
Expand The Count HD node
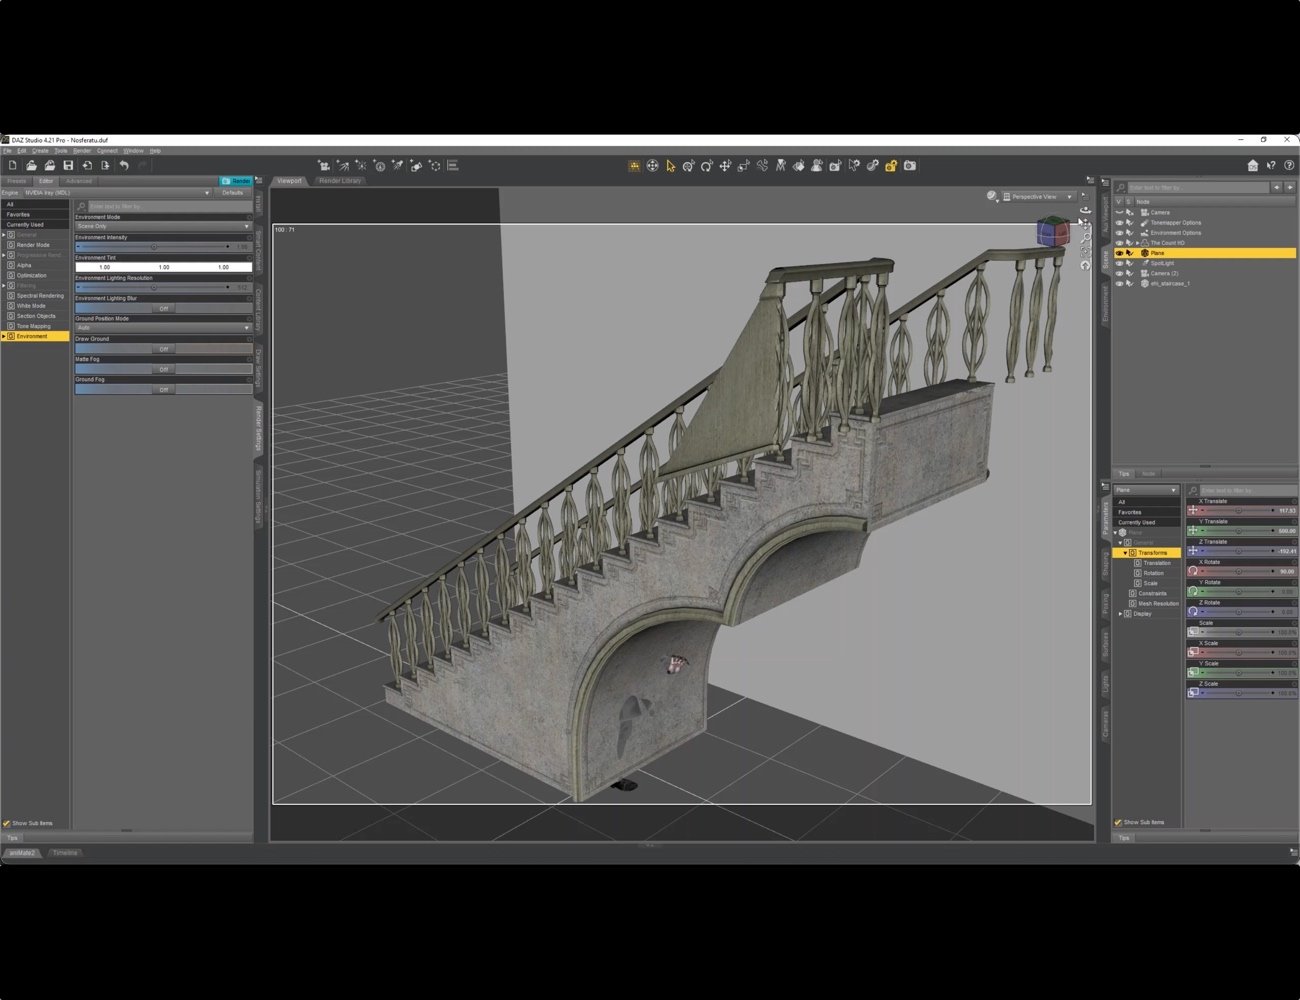pos(1137,243)
